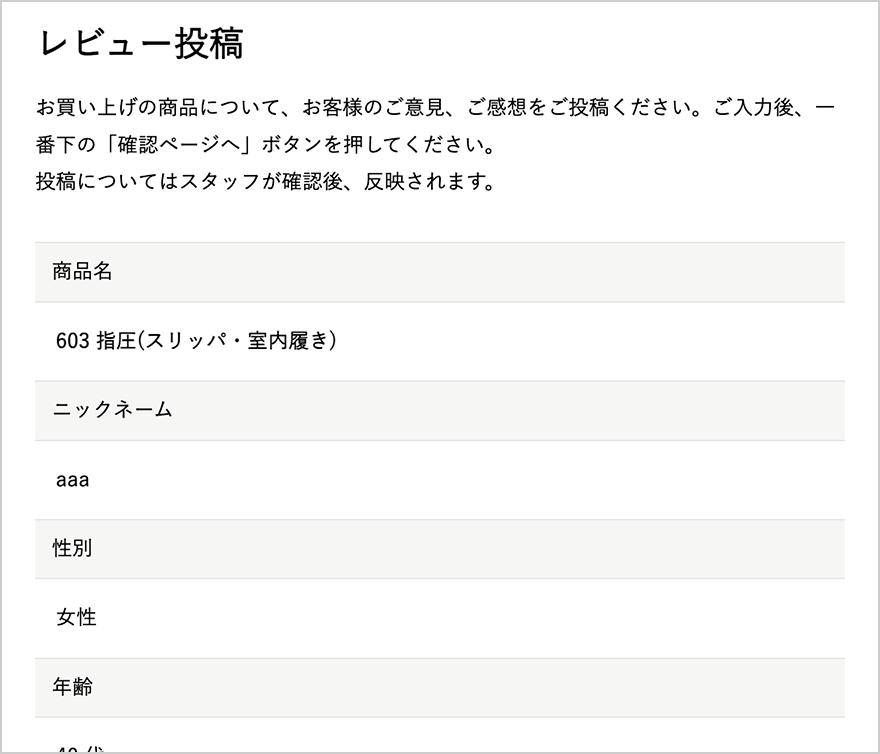Select the 603 指圧 product name value

96,341
